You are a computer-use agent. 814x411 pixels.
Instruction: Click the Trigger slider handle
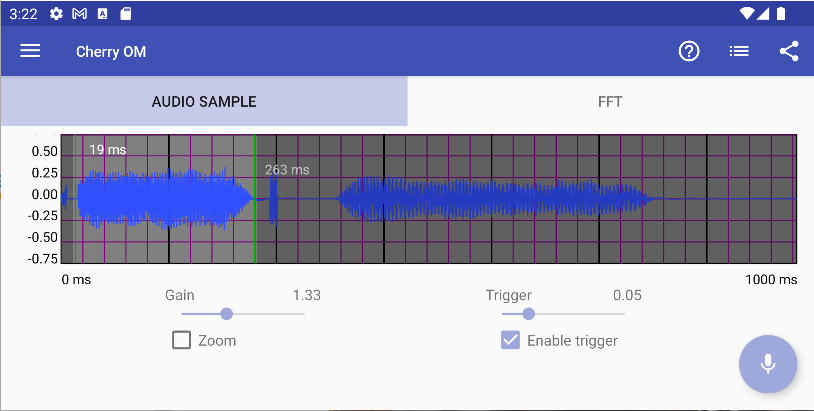[x=528, y=314]
